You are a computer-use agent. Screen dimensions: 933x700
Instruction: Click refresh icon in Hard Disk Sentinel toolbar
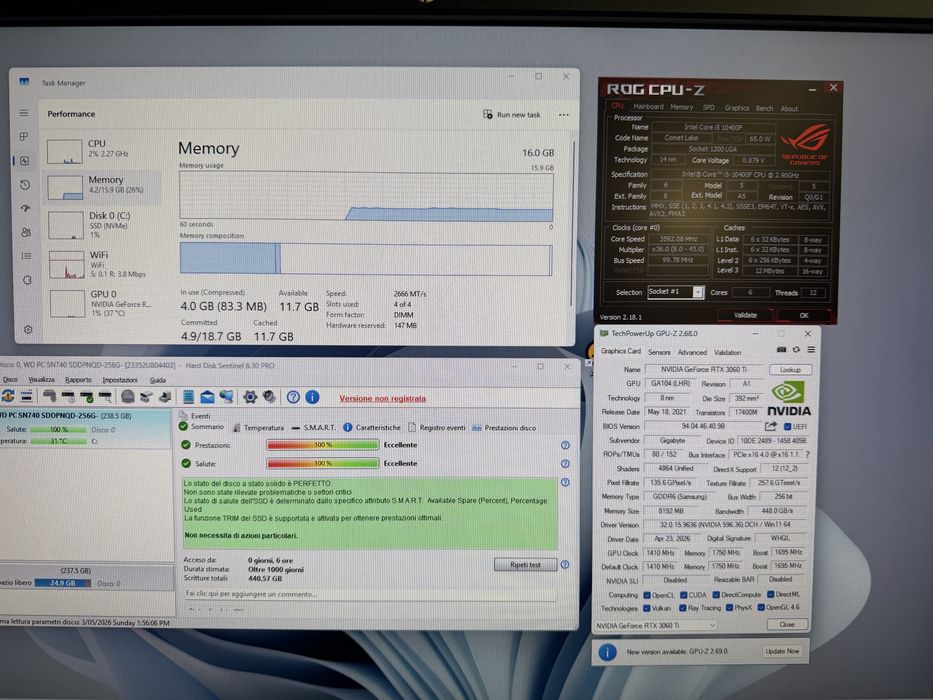coord(8,396)
